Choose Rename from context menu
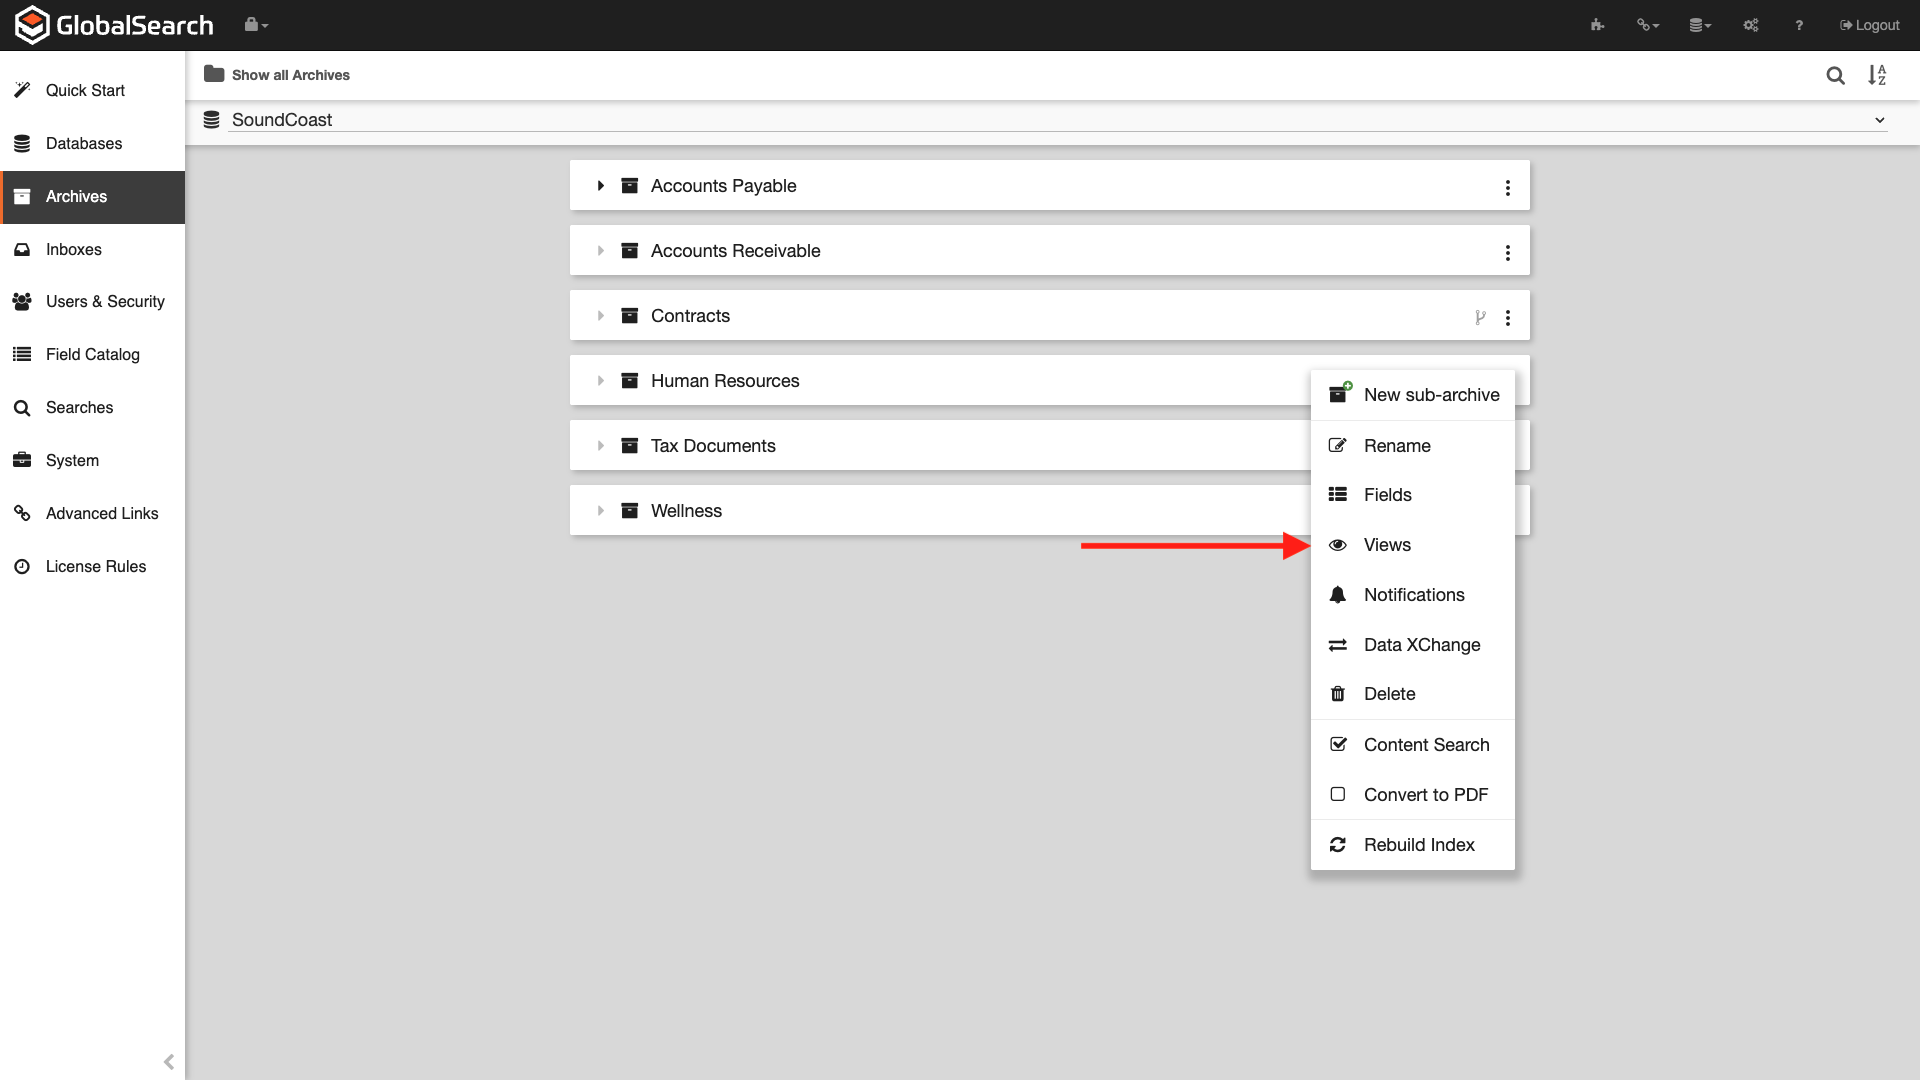1920x1080 pixels. click(x=1412, y=446)
